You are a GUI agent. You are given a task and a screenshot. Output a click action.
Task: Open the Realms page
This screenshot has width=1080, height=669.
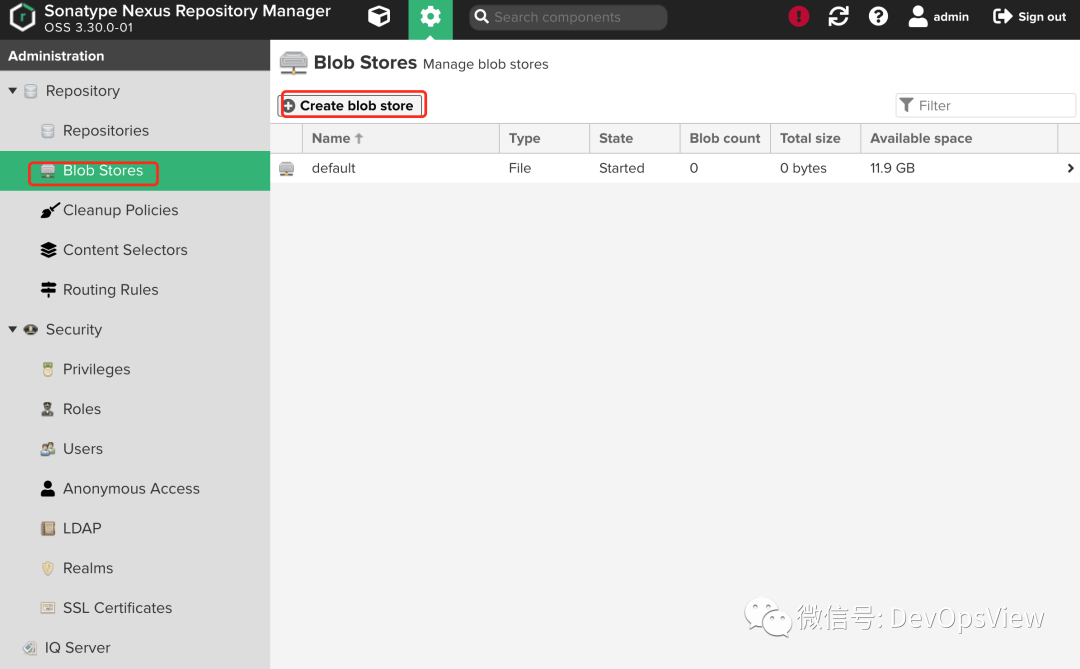tap(88, 568)
